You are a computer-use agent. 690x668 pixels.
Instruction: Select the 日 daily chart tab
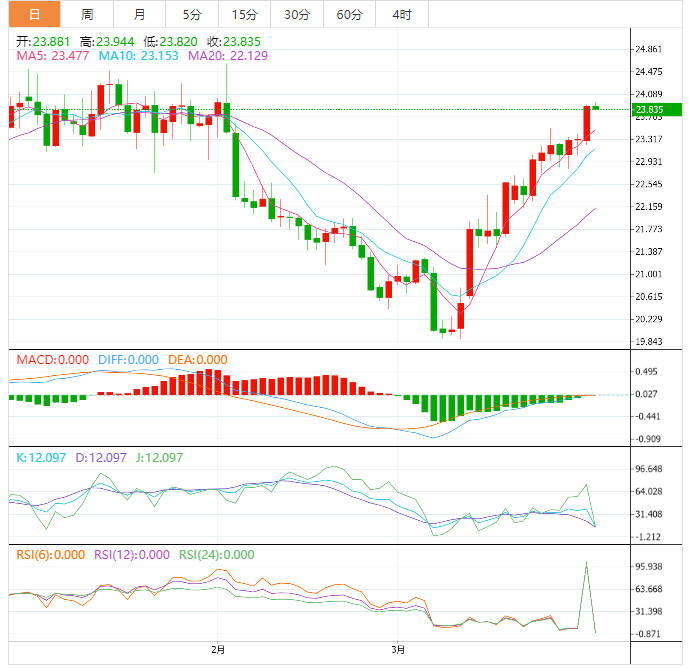(x=34, y=14)
